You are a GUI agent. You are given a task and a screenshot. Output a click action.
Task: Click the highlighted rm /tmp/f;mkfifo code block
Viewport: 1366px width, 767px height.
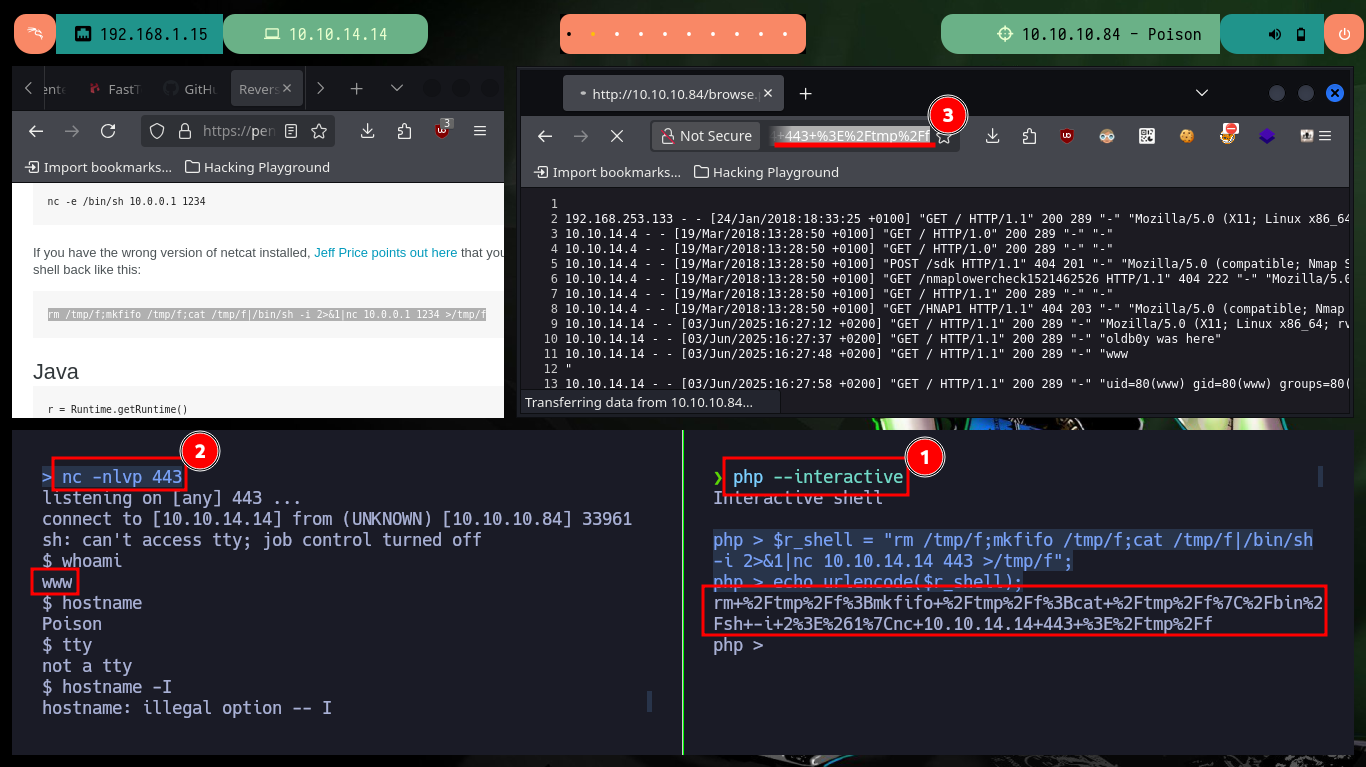pos(267,314)
